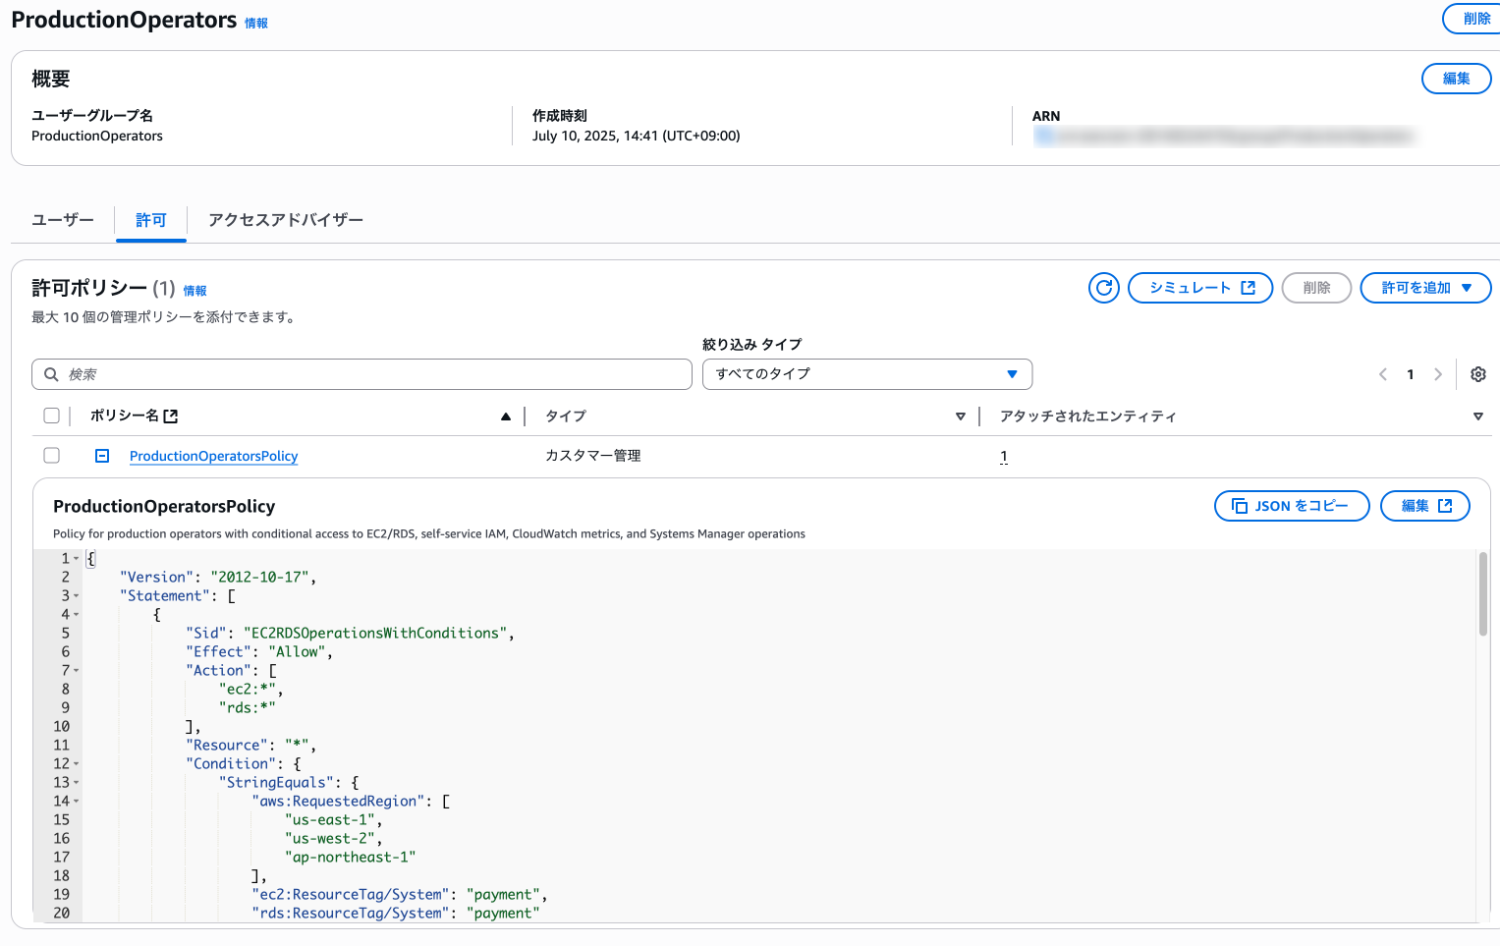Click attached entities count 1

tap(1004, 457)
